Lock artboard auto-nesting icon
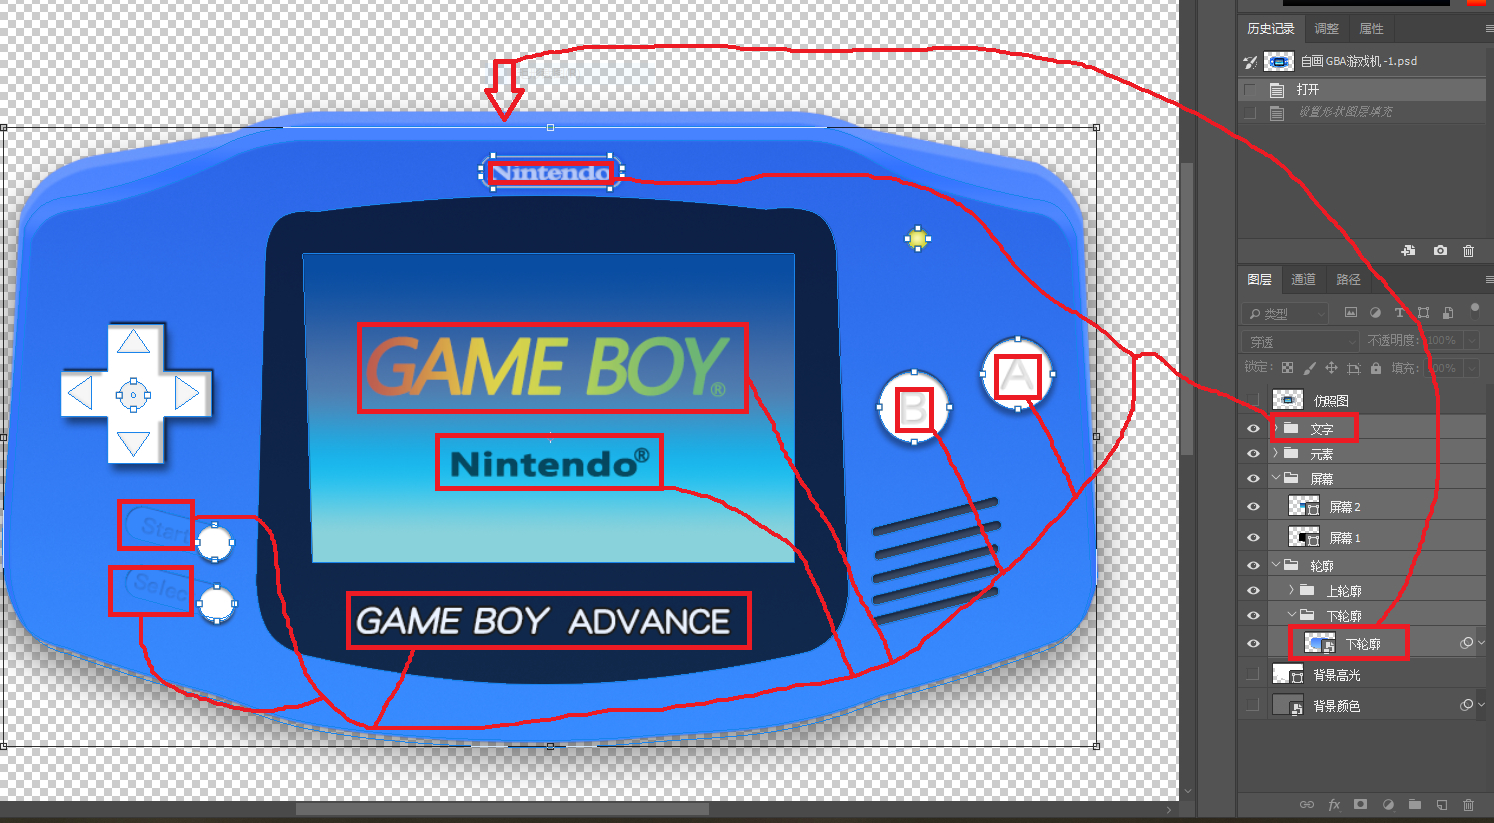The height and width of the screenshot is (823, 1494). [x=1354, y=368]
